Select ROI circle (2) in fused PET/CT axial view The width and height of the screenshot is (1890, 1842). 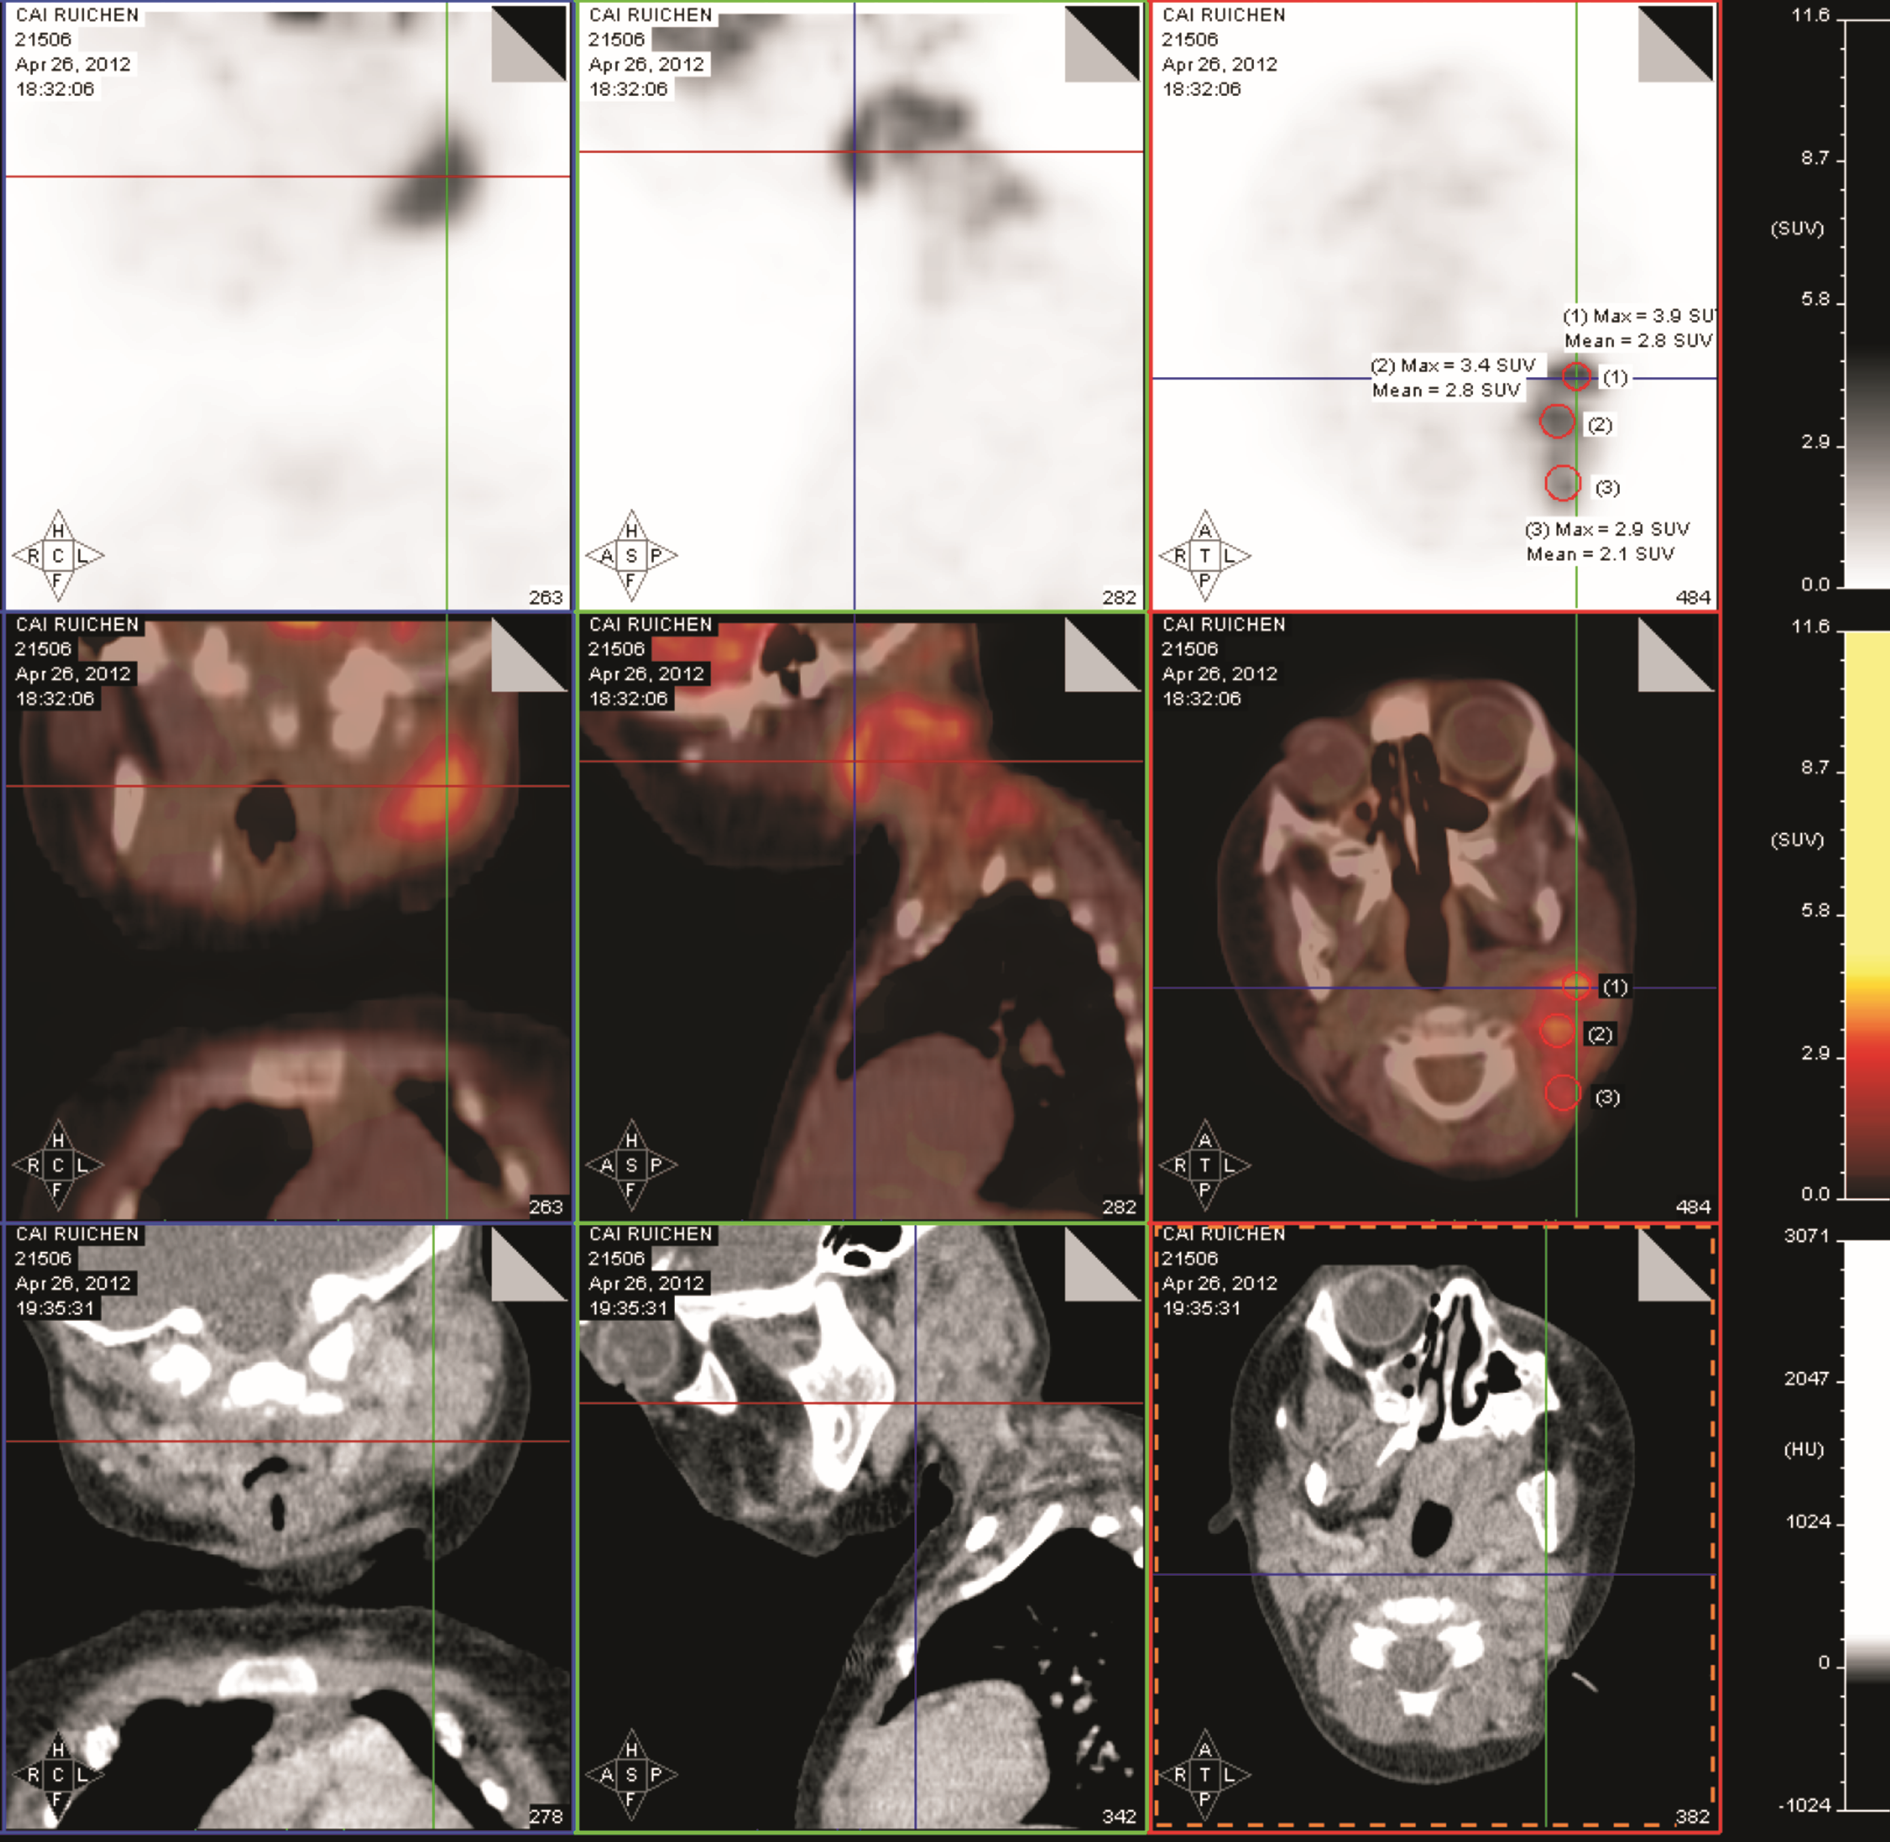click(1556, 1030)
